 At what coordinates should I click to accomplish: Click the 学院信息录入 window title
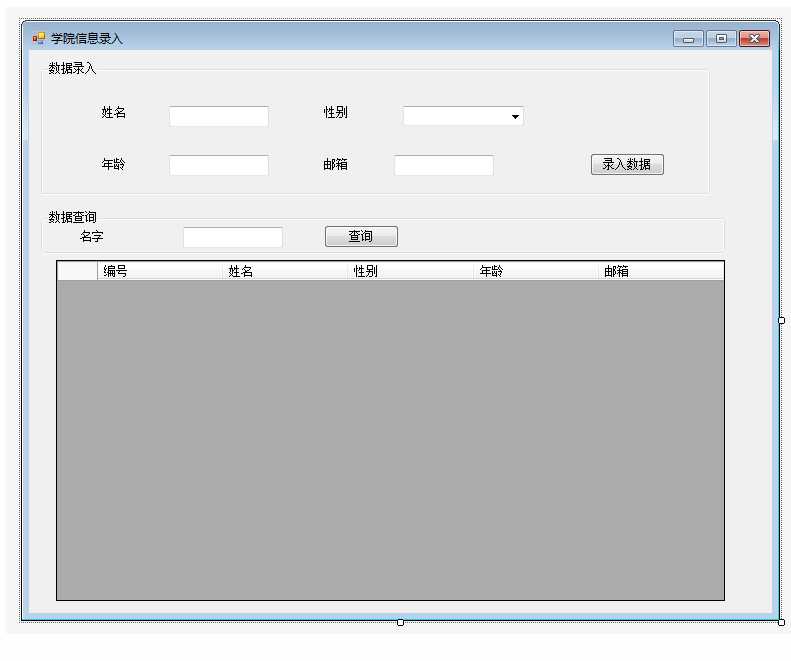point(86,38)
